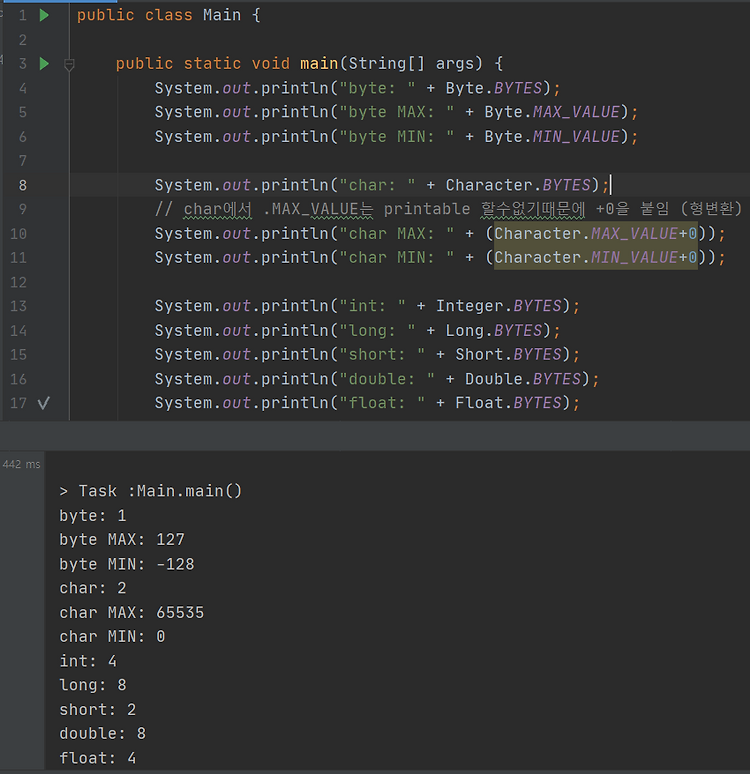Click 'Character.BYTES' on line 8
The image size is (750, 774).
518,185
